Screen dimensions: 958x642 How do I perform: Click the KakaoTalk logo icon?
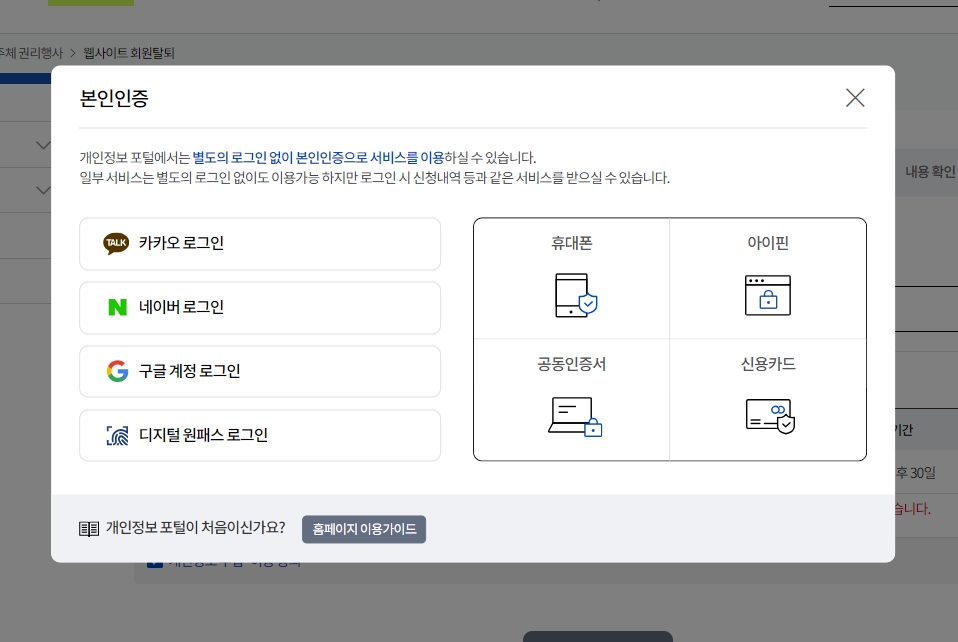coord(116,243)
